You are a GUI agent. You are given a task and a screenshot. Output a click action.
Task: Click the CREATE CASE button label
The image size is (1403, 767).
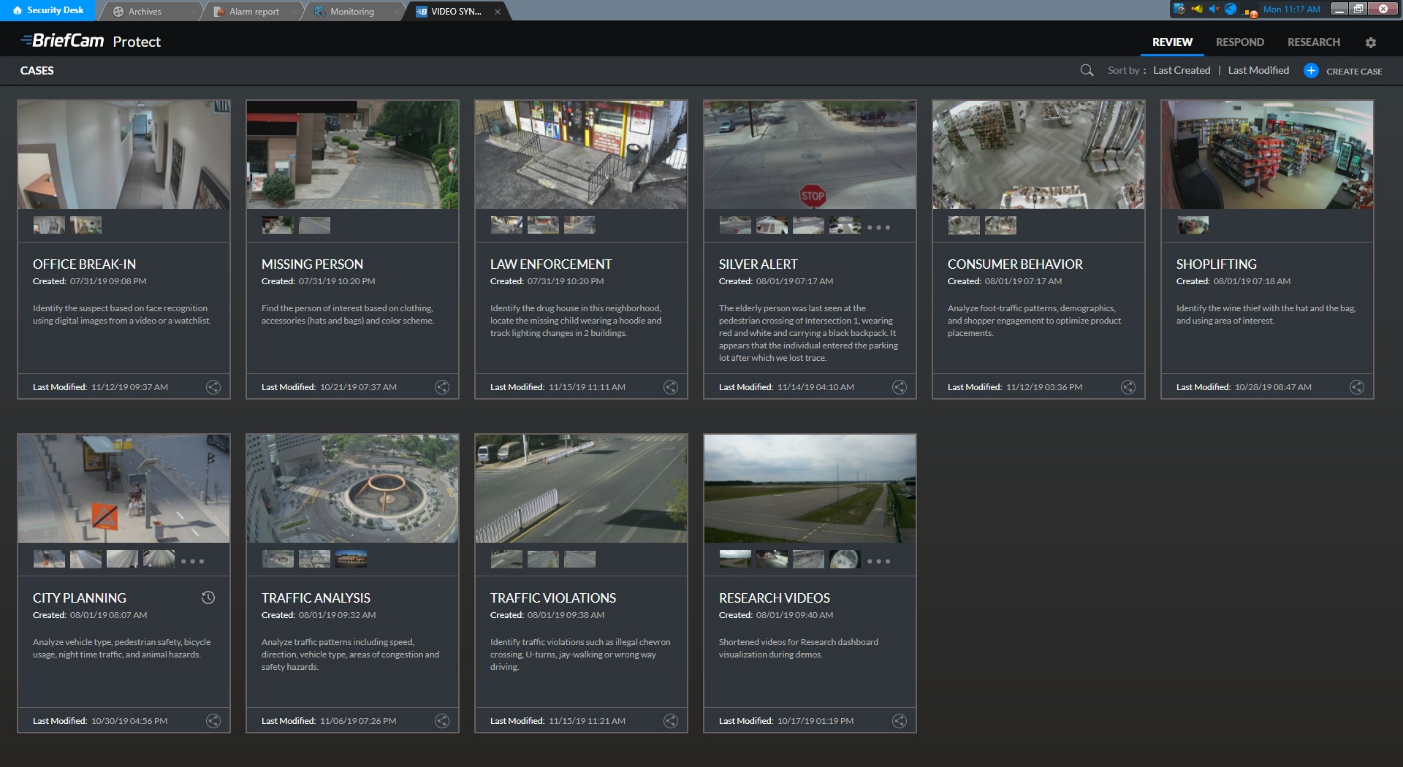(1354, 71)
